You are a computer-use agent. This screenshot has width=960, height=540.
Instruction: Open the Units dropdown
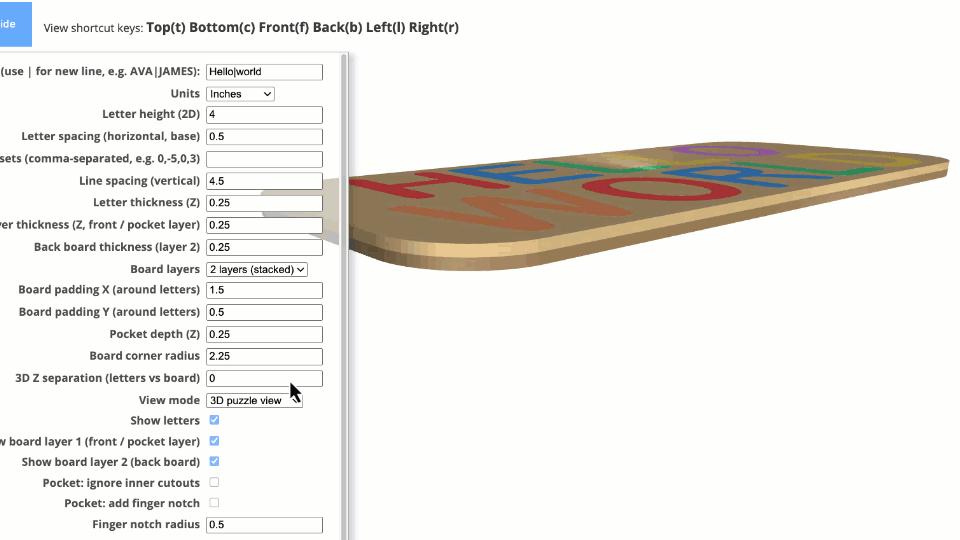(240, 94)
